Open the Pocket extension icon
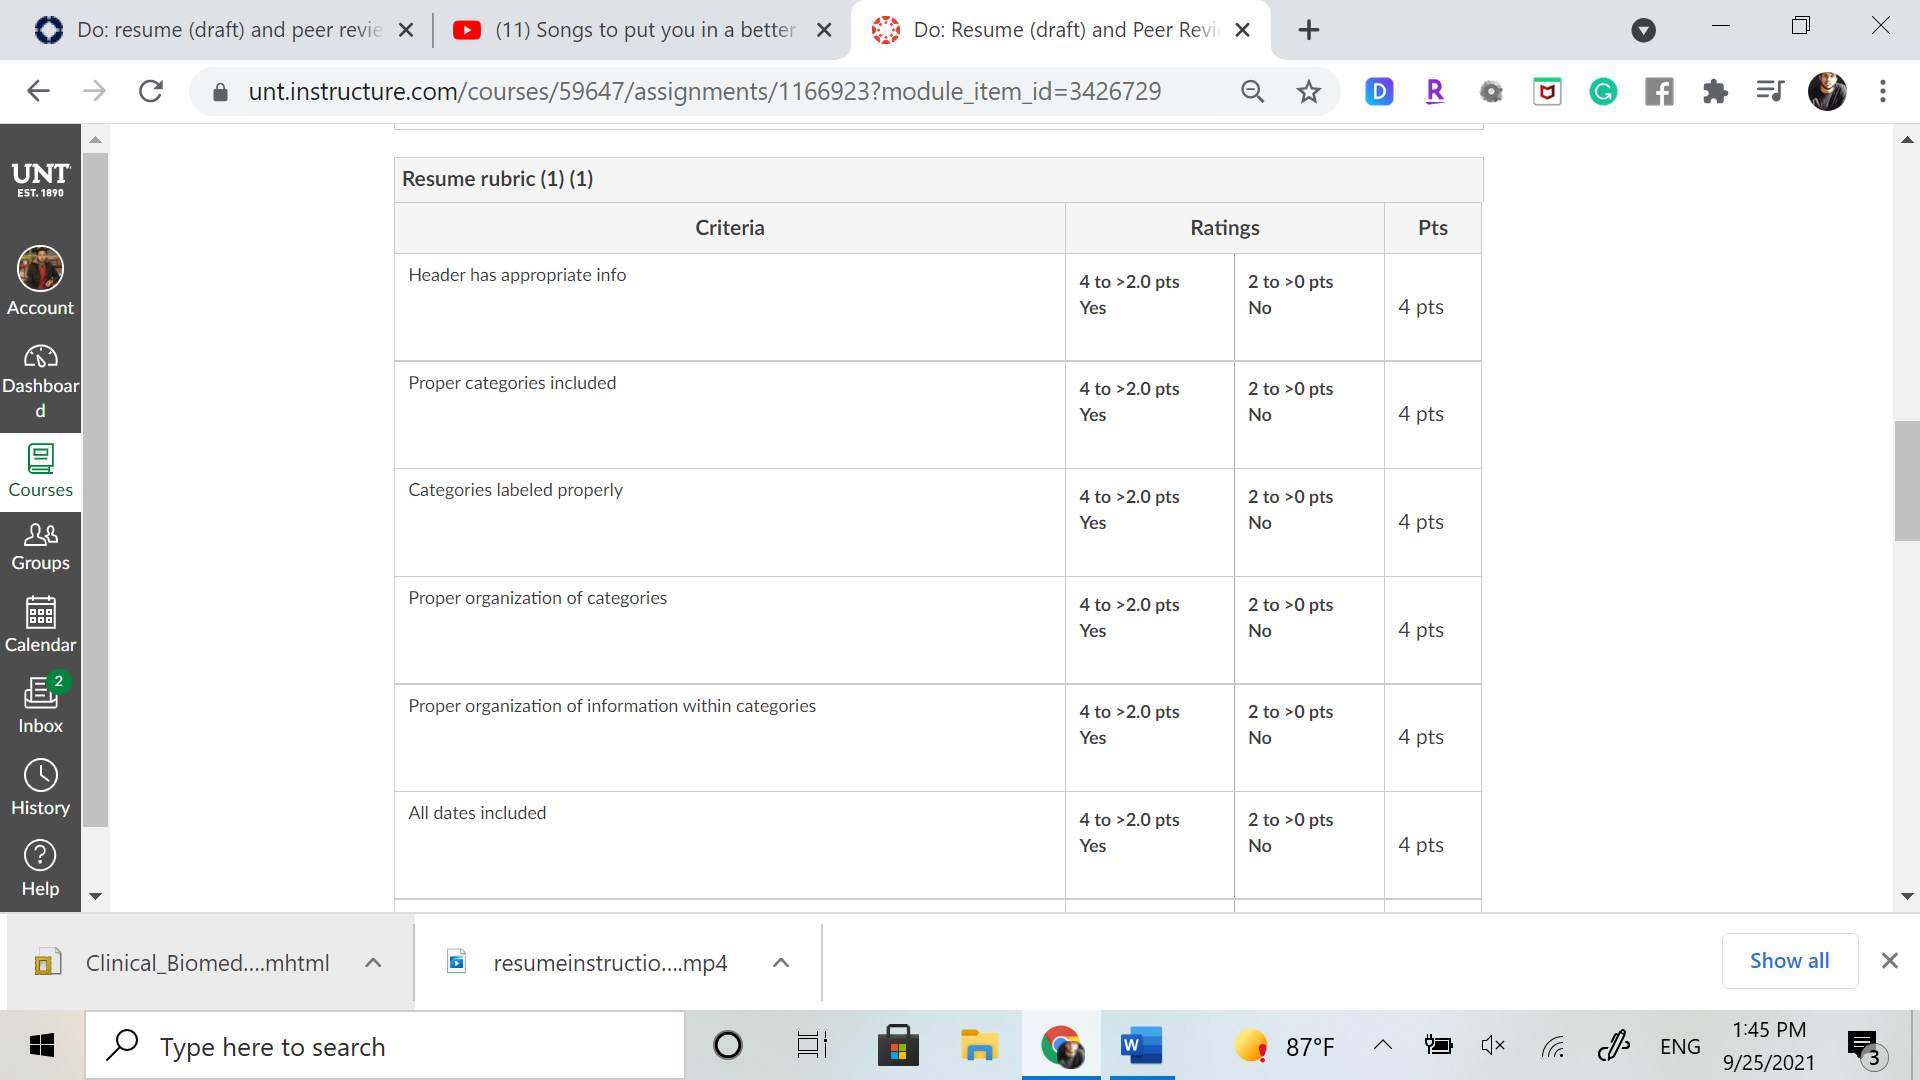Image resolution: width=1920 pixels, height=1080 pixels. pyautogui.click(x=1547, y=92)
